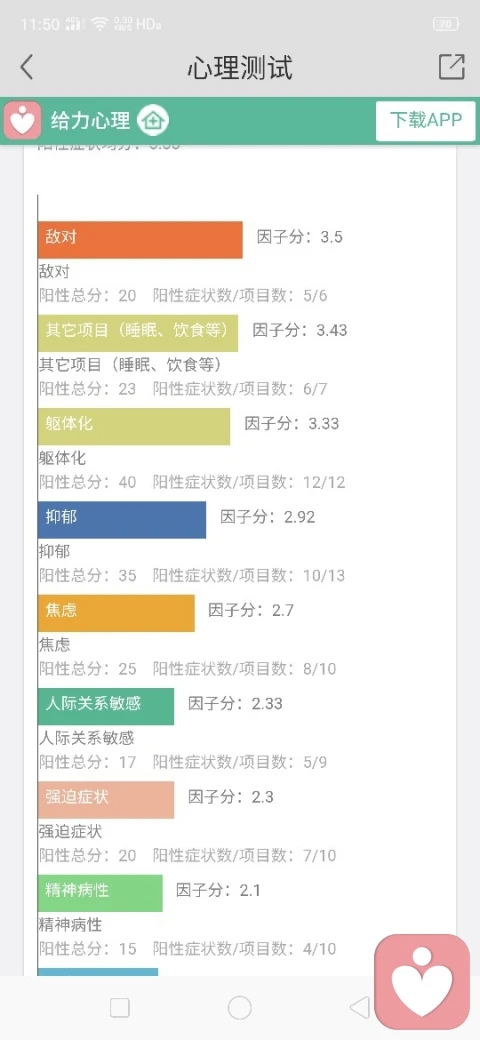Viewport: 480px width, 1040px height.
Task: Tap the back arrow in header
Action: click(x=27, y=68)
